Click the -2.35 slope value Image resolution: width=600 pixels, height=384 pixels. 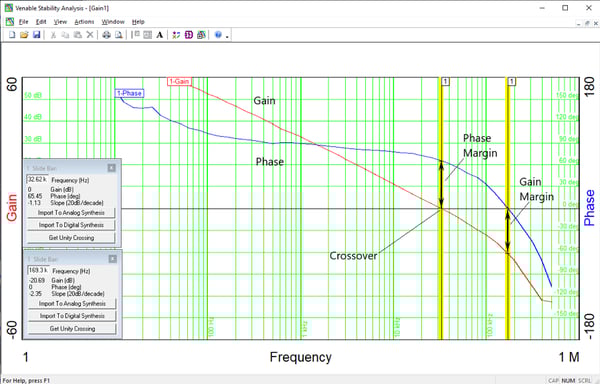[x=36, y=294]
